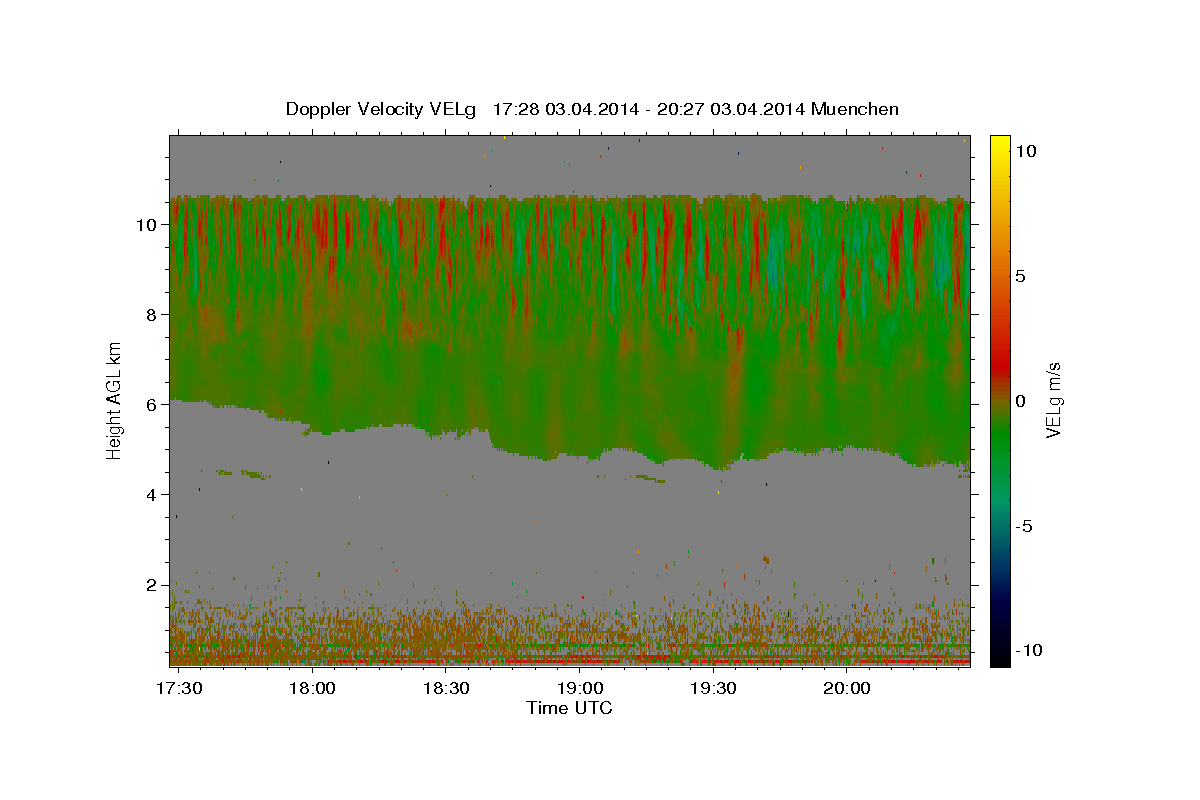Click the 19:30 time axis label
This screenshot has width=1200, height=800.
pyautogui.click(x=713, y=689)
